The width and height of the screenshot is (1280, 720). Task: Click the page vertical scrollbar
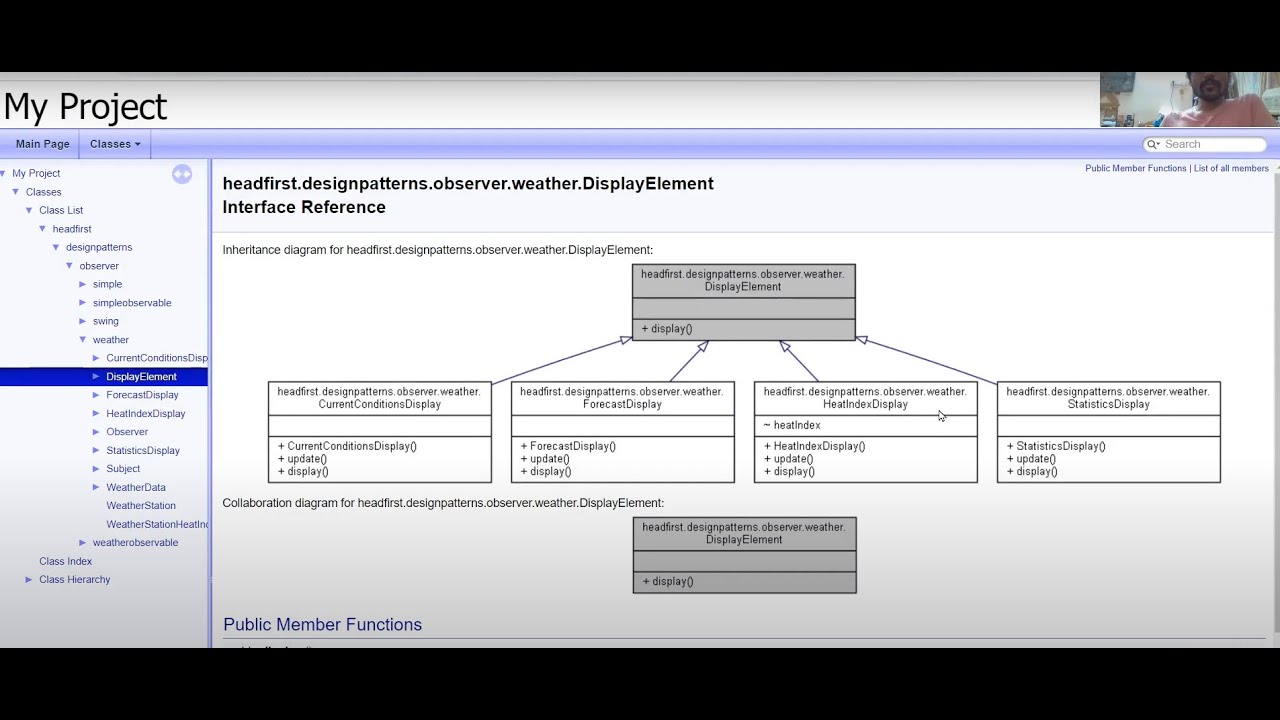(x=1276, y=404)
